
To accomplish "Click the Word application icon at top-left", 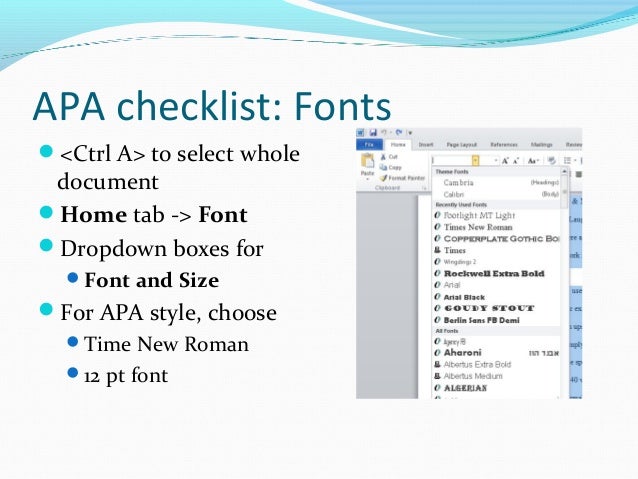I will pos(361,133).
